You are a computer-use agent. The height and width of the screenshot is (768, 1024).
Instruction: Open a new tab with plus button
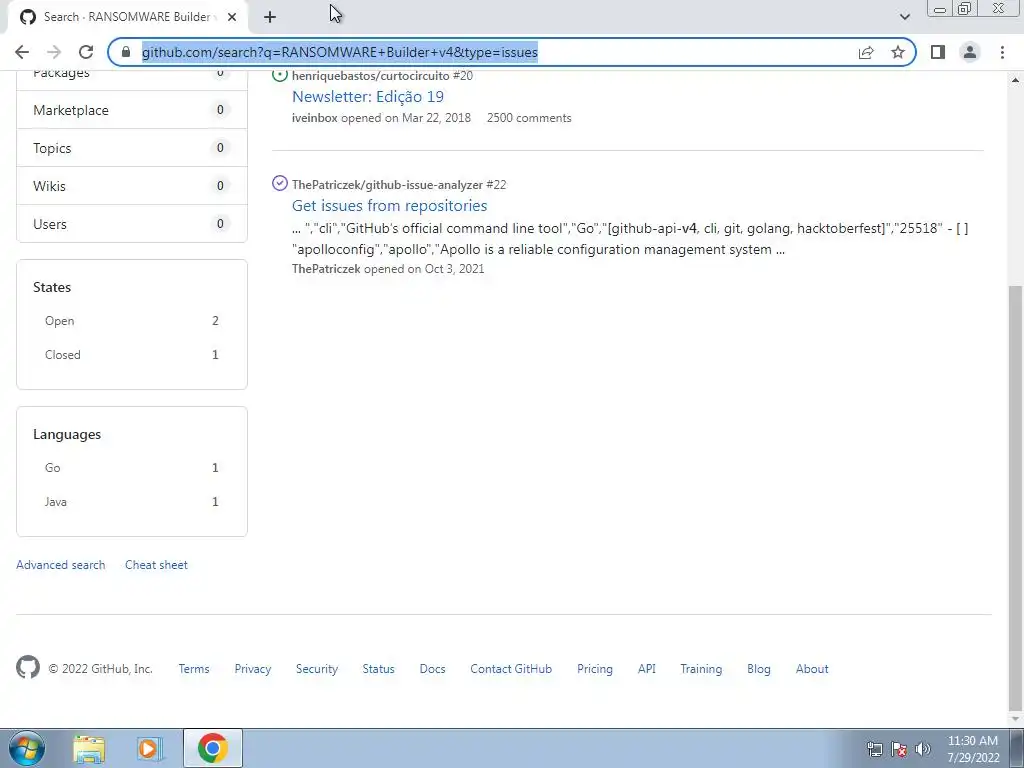[x=270, y=17]
